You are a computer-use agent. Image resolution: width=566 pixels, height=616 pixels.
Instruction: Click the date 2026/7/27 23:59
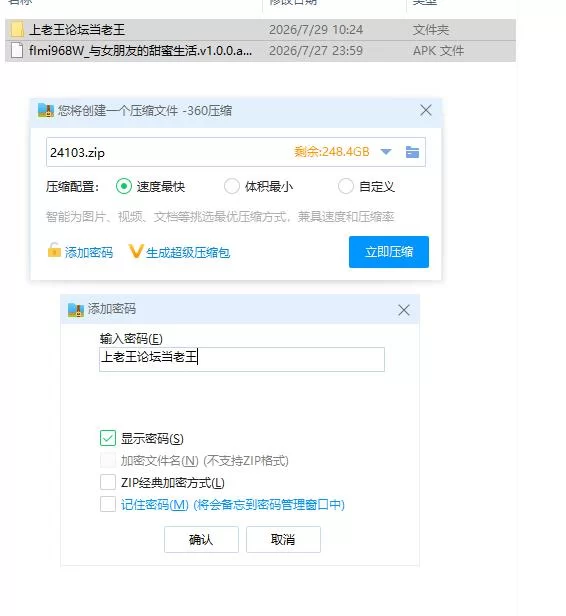[x=316, y=51]
